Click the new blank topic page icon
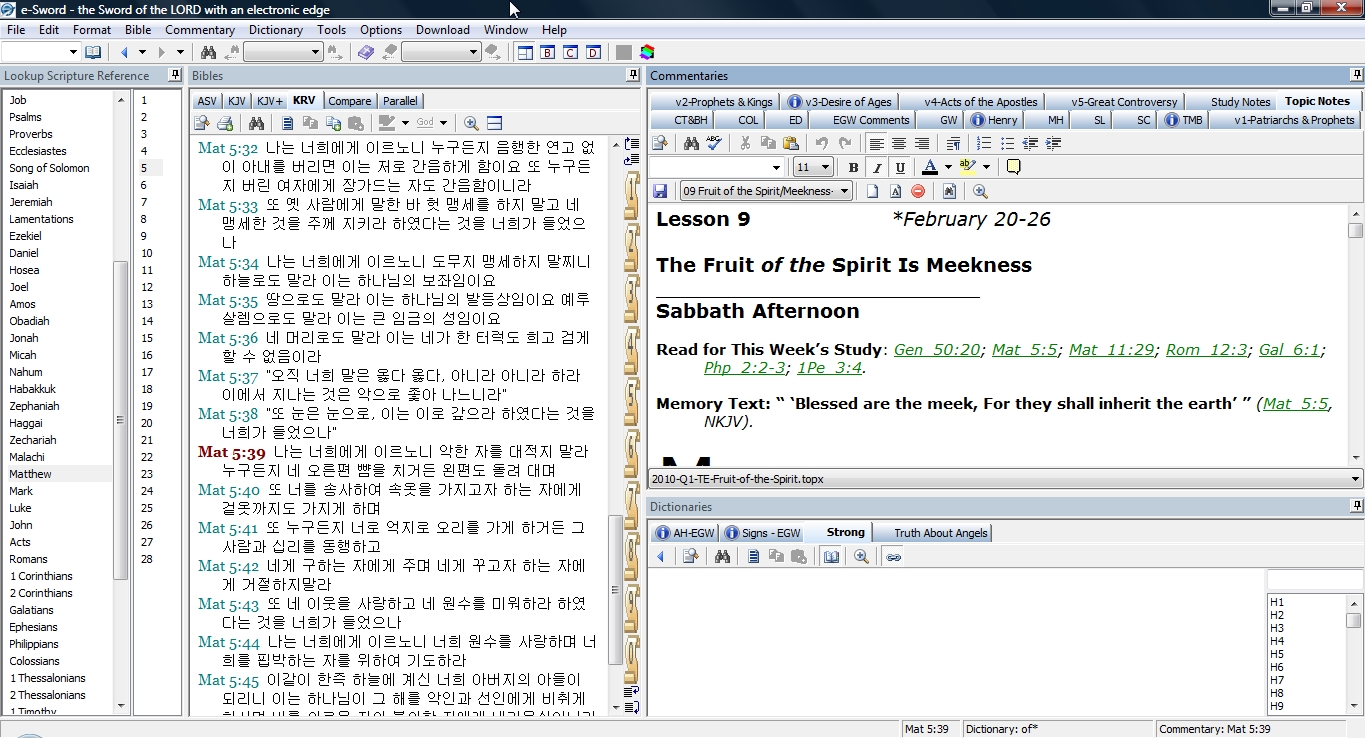Image resolution: width=1365 pixels, height=738 pixels. click(872, 191)
